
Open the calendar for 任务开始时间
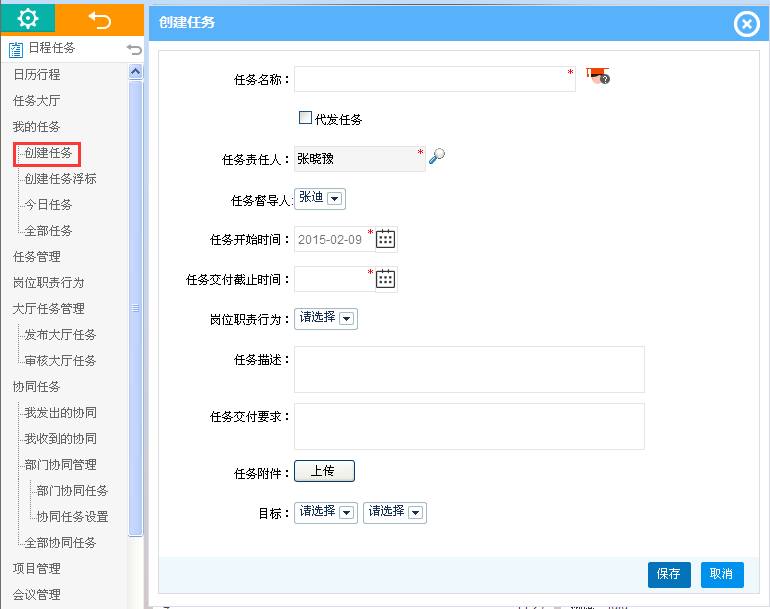click(385, 239)
